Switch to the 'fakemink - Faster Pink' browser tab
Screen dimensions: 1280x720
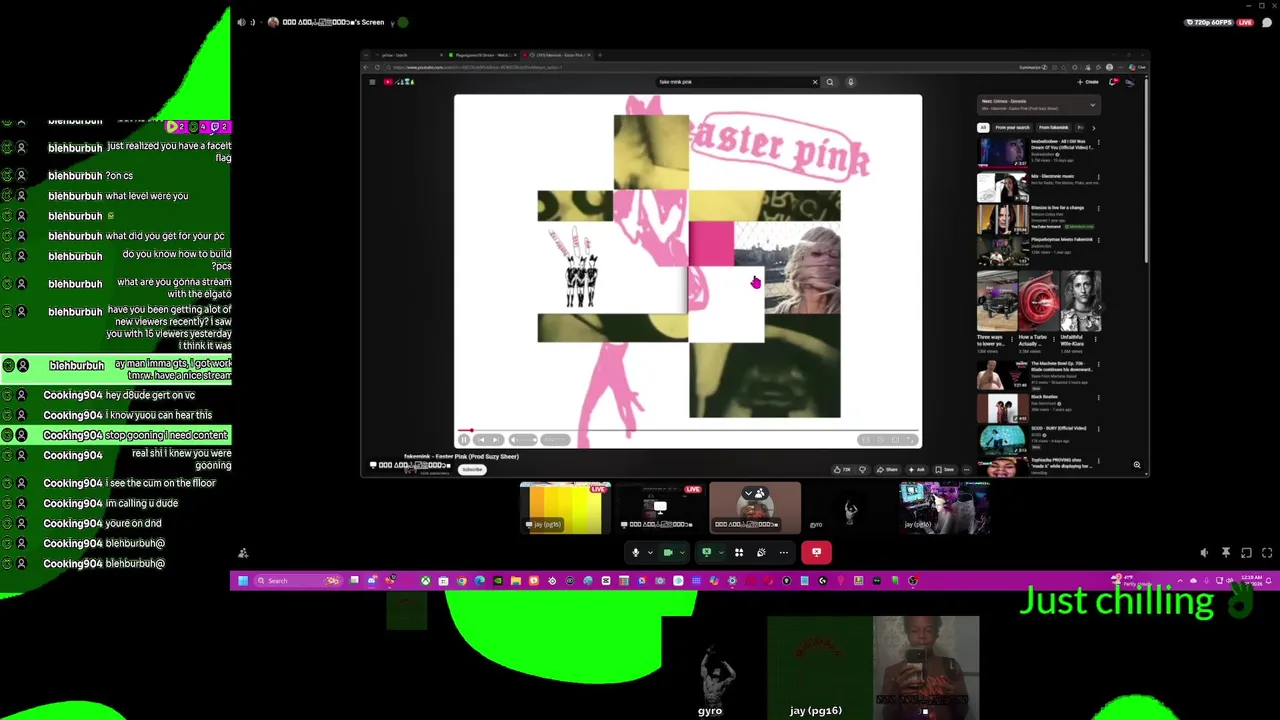pos(555,55)
